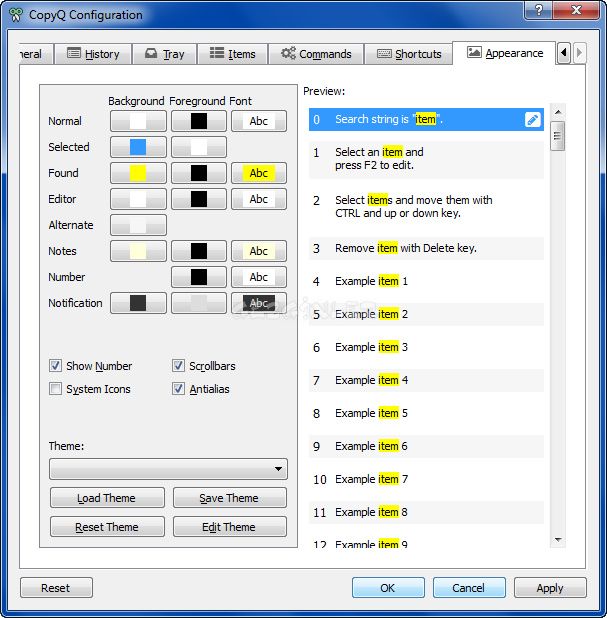This screenshot has height=618, width=607.
Task: Select preview item "CTRL and up or down key"
Action: (x=426, y=207)
